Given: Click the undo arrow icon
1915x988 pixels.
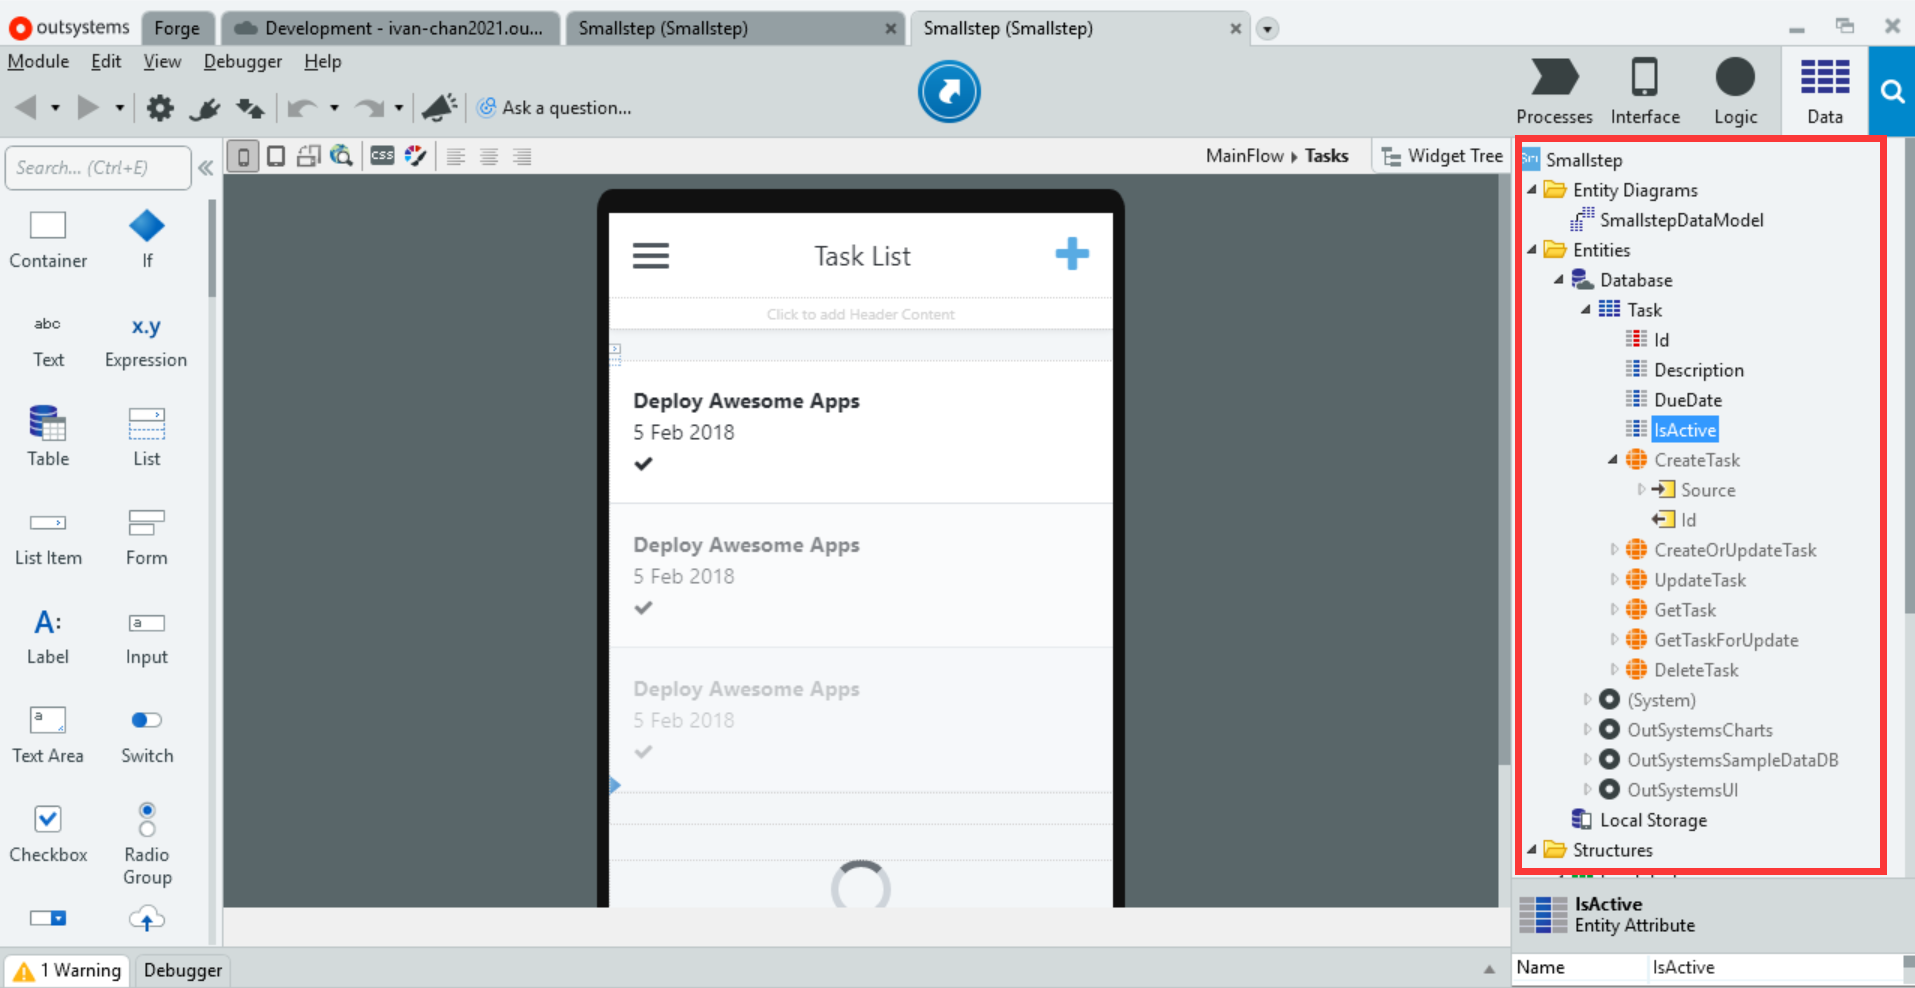Looking at the screenshot, I should [x=301, y=107].
